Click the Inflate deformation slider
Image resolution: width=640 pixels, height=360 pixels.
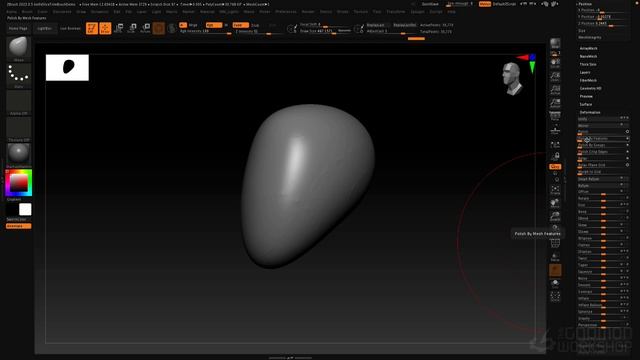603,298
